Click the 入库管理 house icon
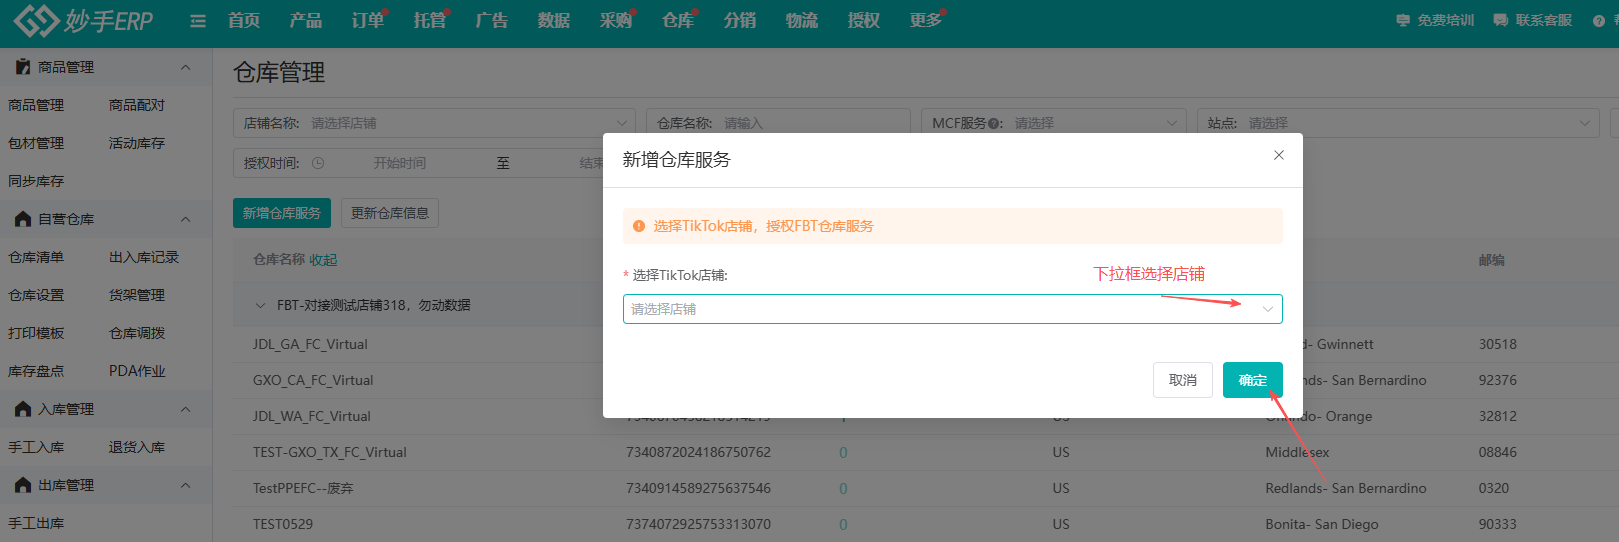The height and width of the screenshot is (542, 1619). click(x=23, y=409)
